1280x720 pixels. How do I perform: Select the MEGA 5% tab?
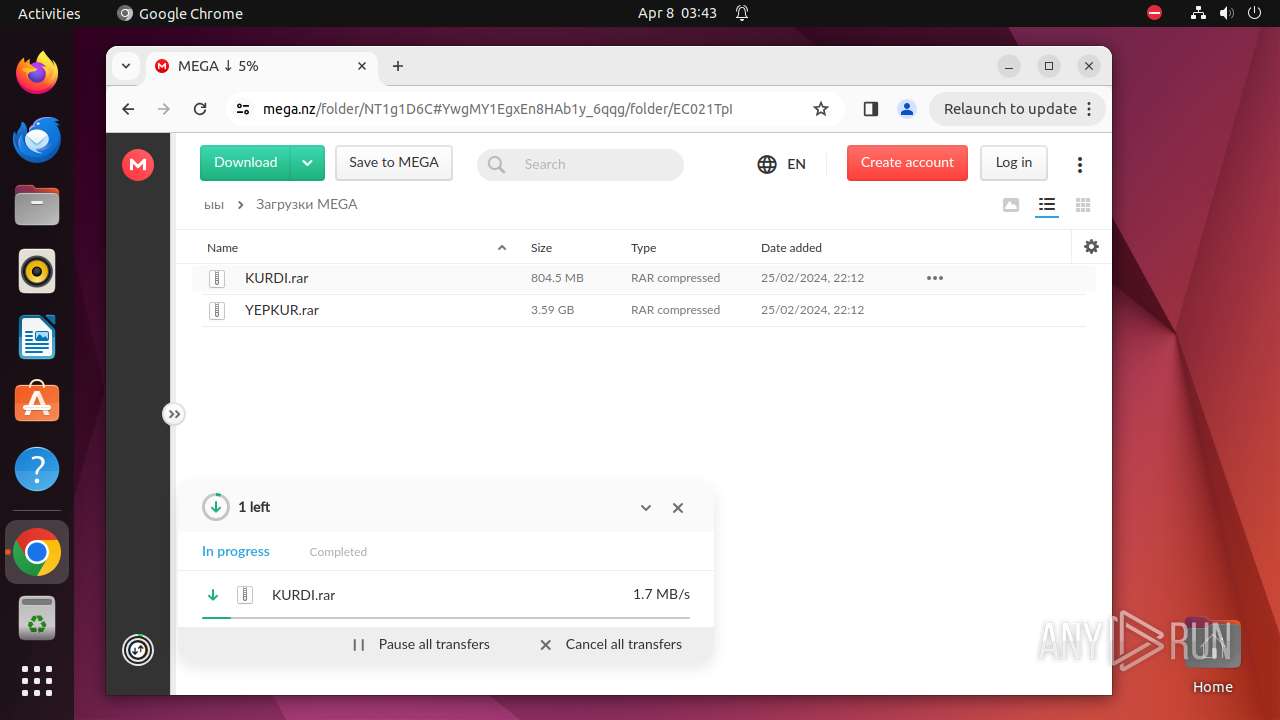coord(262,66)
